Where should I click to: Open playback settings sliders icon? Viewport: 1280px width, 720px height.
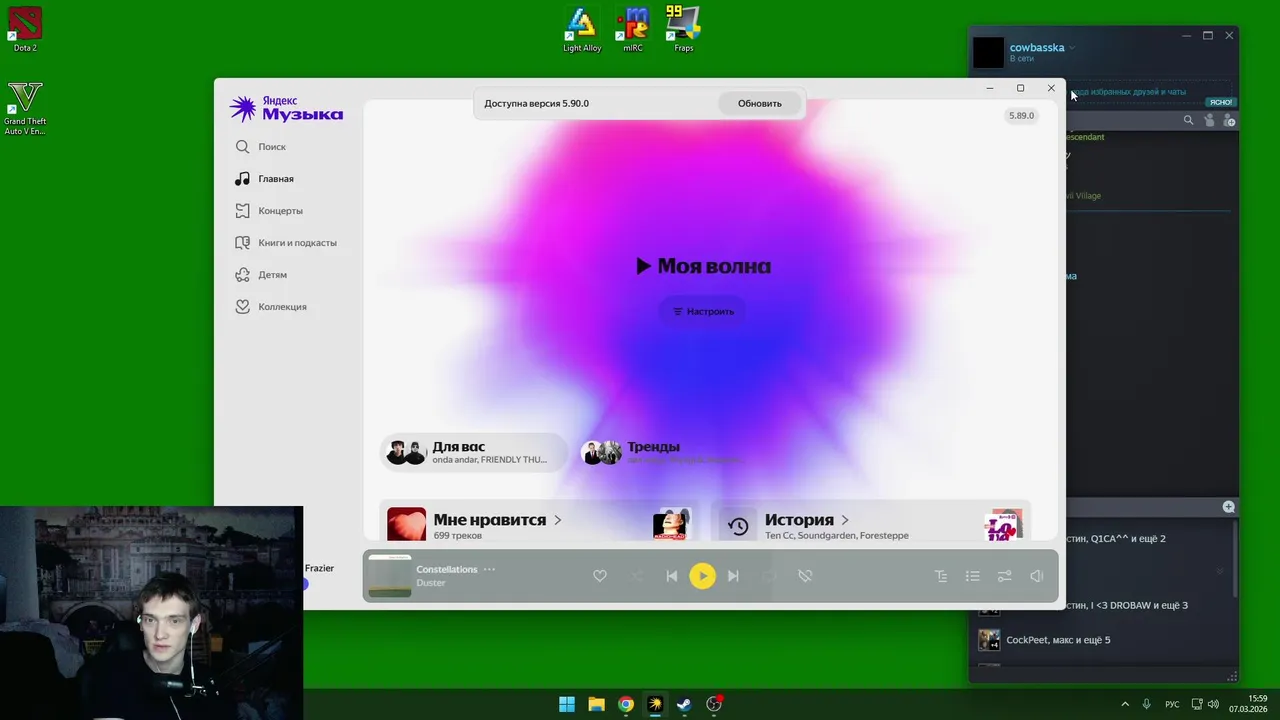[1005, 576]
